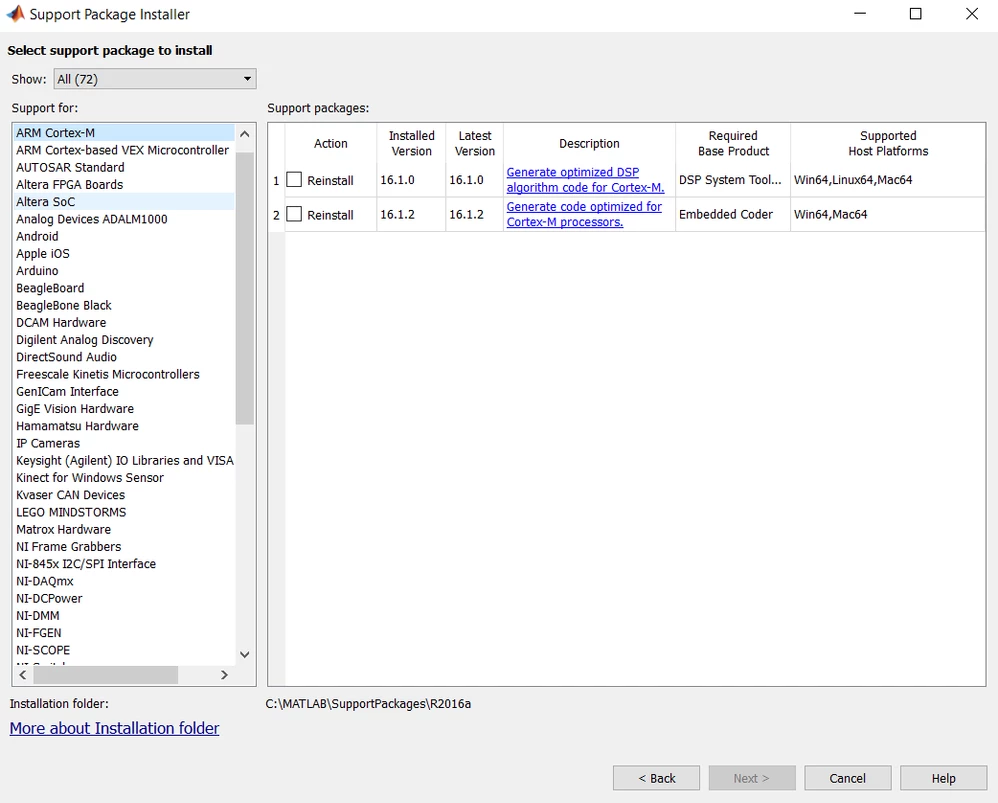Click the right arrow of the horizontal list scrollbar

(224, 674)
